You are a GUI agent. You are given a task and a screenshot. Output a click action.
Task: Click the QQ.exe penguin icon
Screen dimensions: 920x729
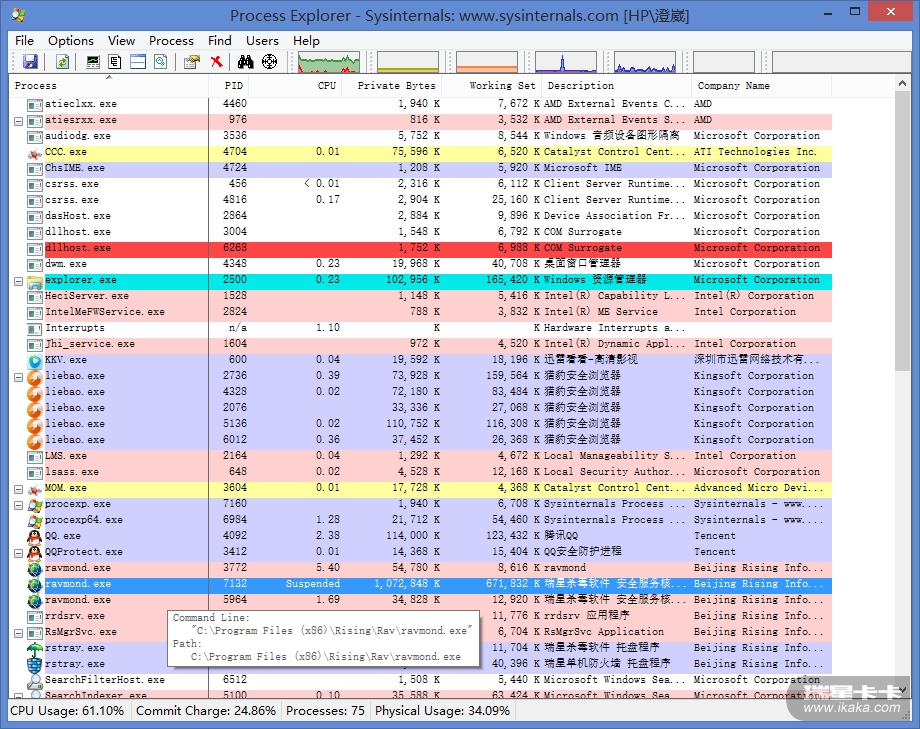pos(35,536)
